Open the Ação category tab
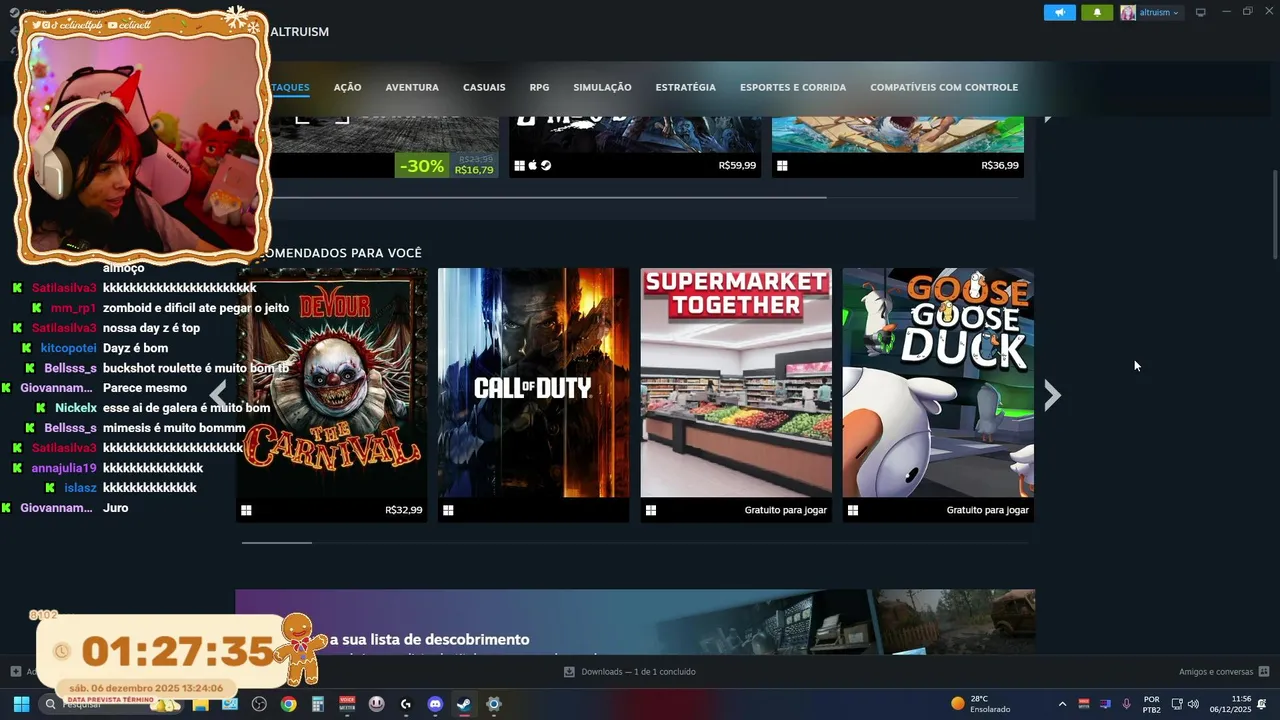 pos(347,87)
